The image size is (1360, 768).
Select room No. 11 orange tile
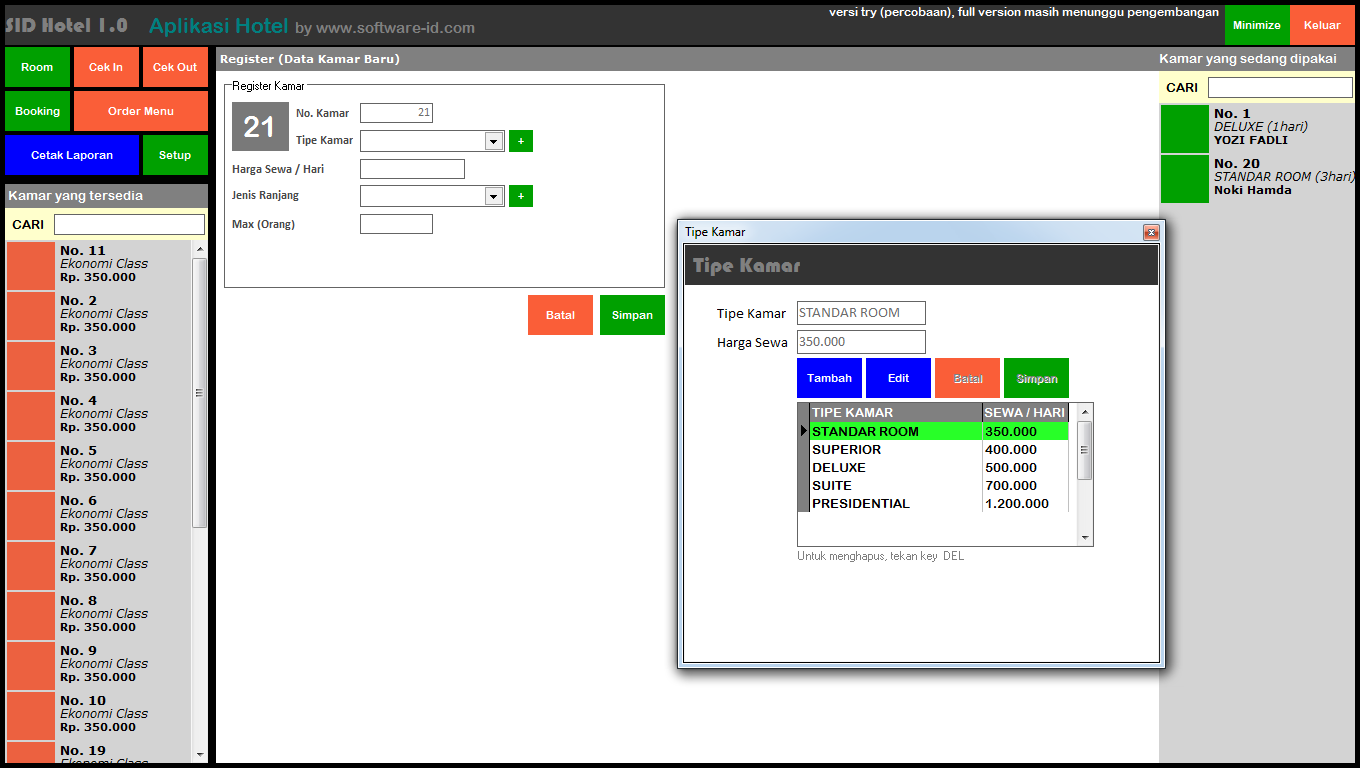[31, 266]
